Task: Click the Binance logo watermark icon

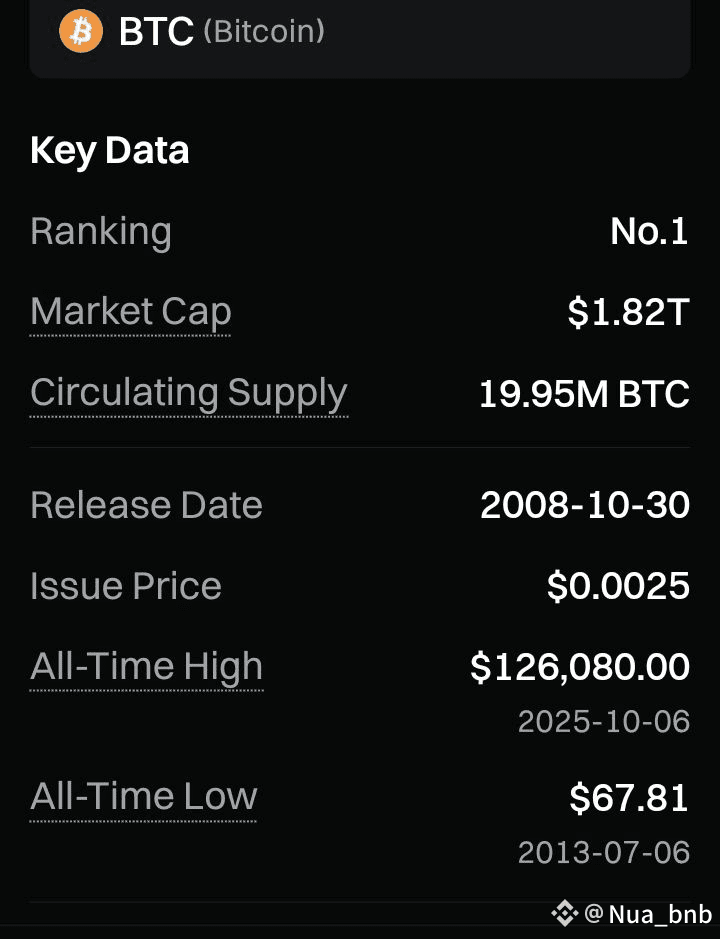Action: click(x=565, y=913)
